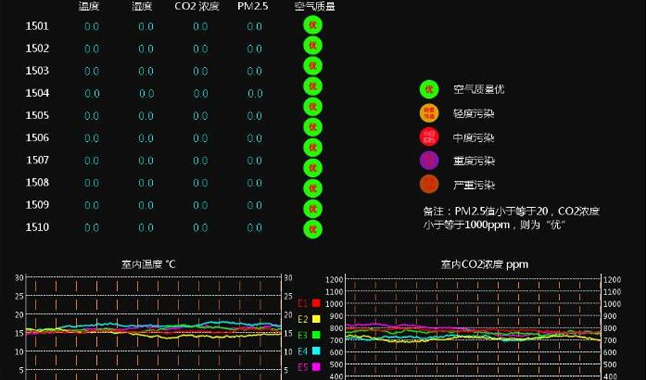Image resolution: width=646 pixels, height=380 pixels.
Task: Click the green air quality icon for room 1505
Action: pos(313,107)
